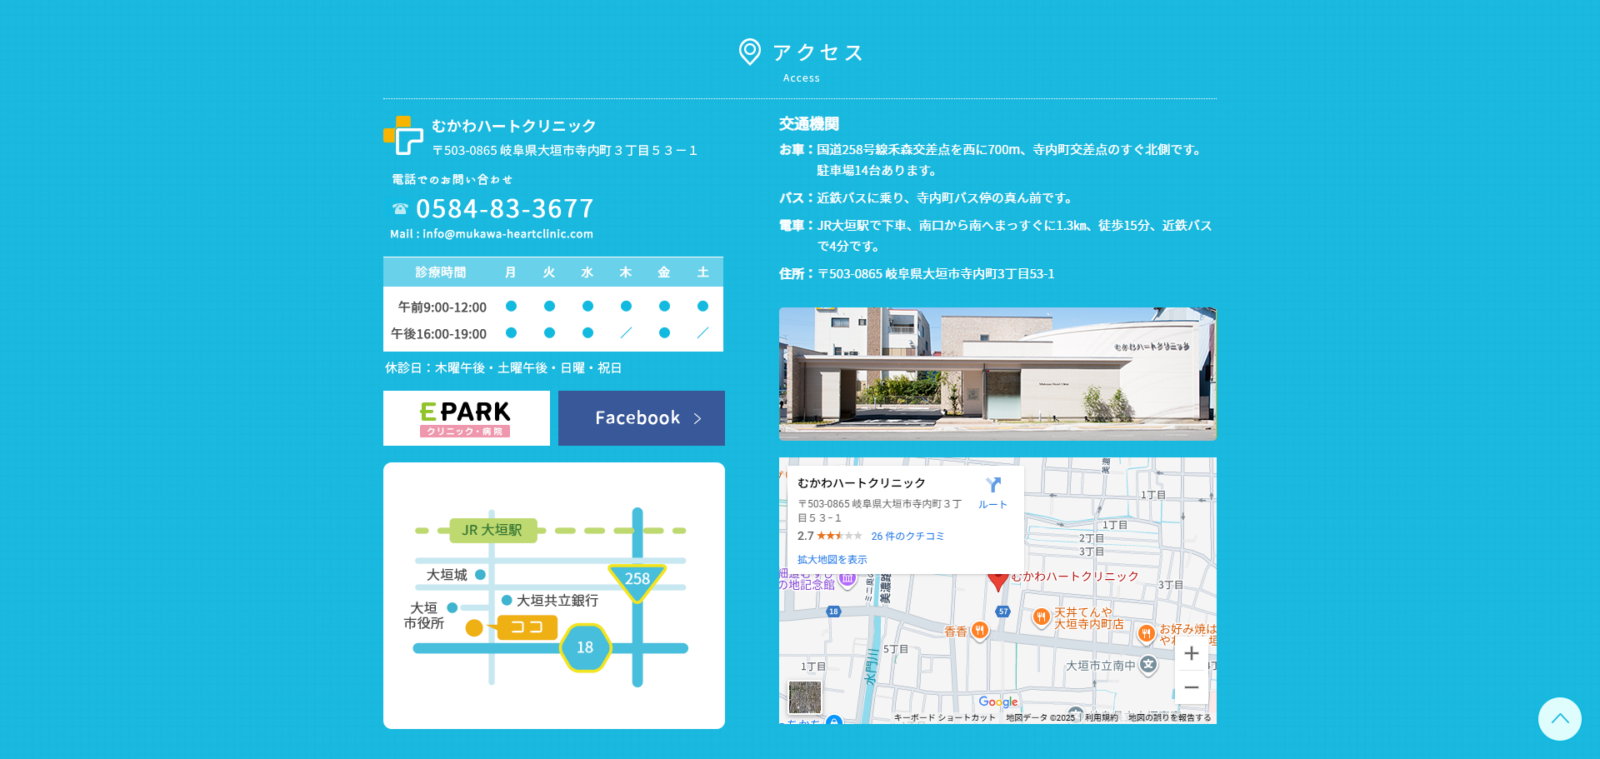Click the clinic email address link
1600x759 pixels.
507,234
